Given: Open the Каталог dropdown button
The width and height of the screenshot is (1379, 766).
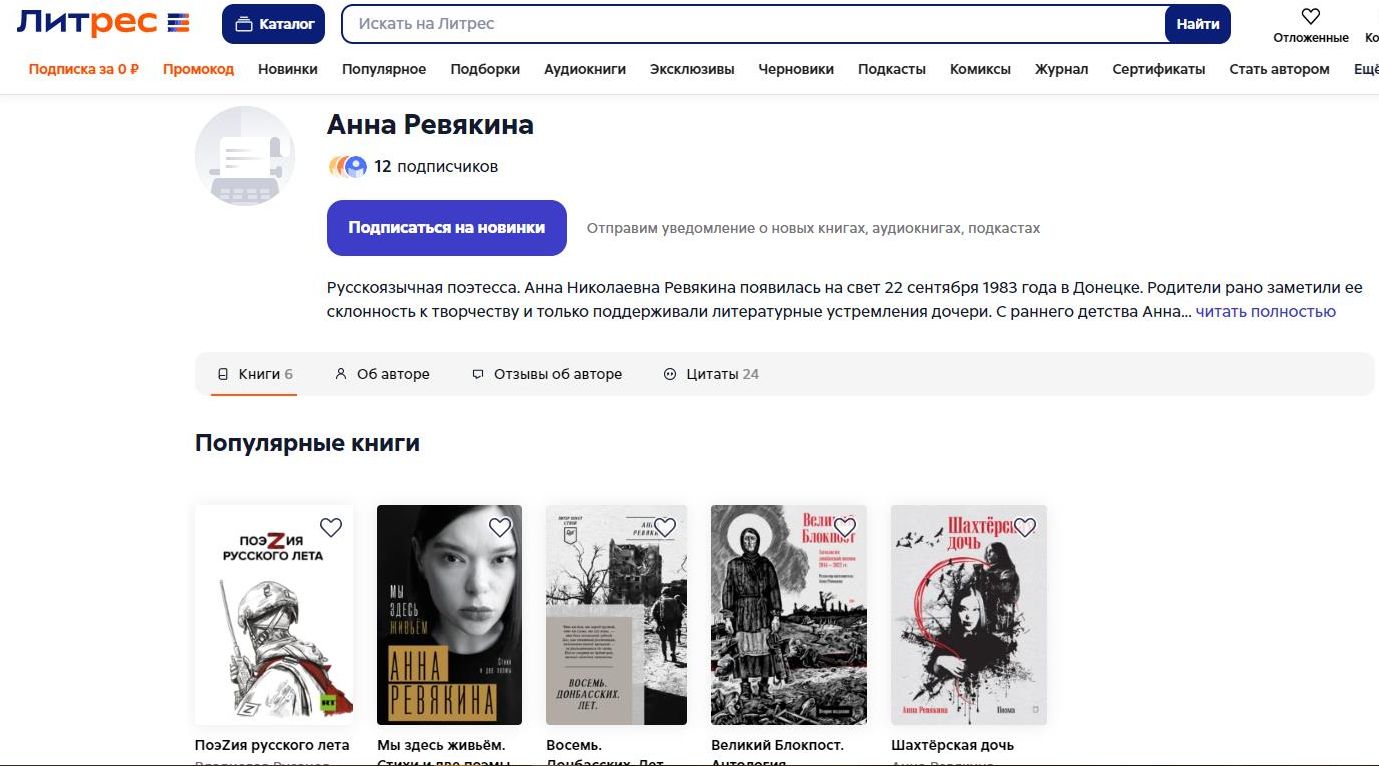Looking at the screenshot, I should [273, 24].
